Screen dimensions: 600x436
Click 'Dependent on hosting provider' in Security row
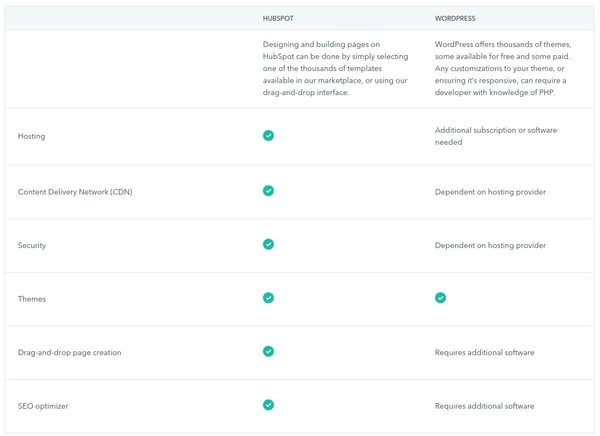(x=490, y=245)
